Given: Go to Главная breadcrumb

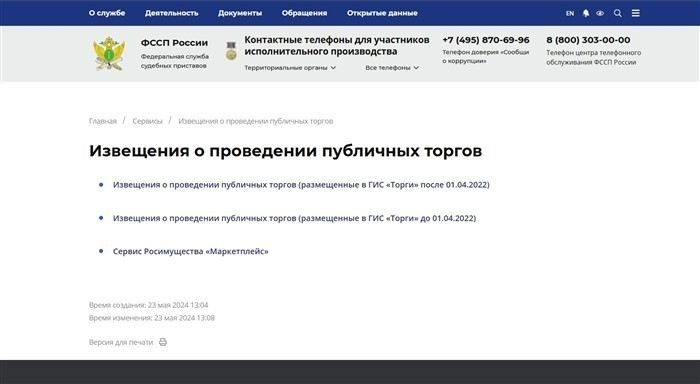Looking at the screenshot, I should [103, 121].
